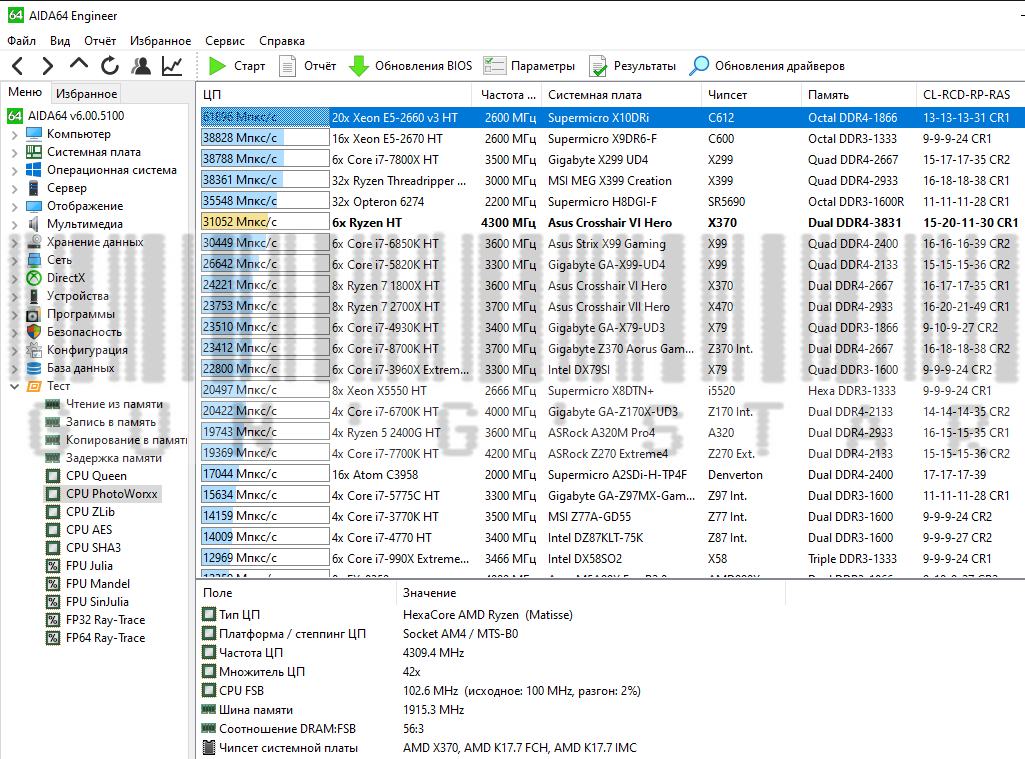Image resolution: width=1025 pixels, height=759 pixels.
Task: Click the Отчёт toolbar button
Action: point(308,66)
